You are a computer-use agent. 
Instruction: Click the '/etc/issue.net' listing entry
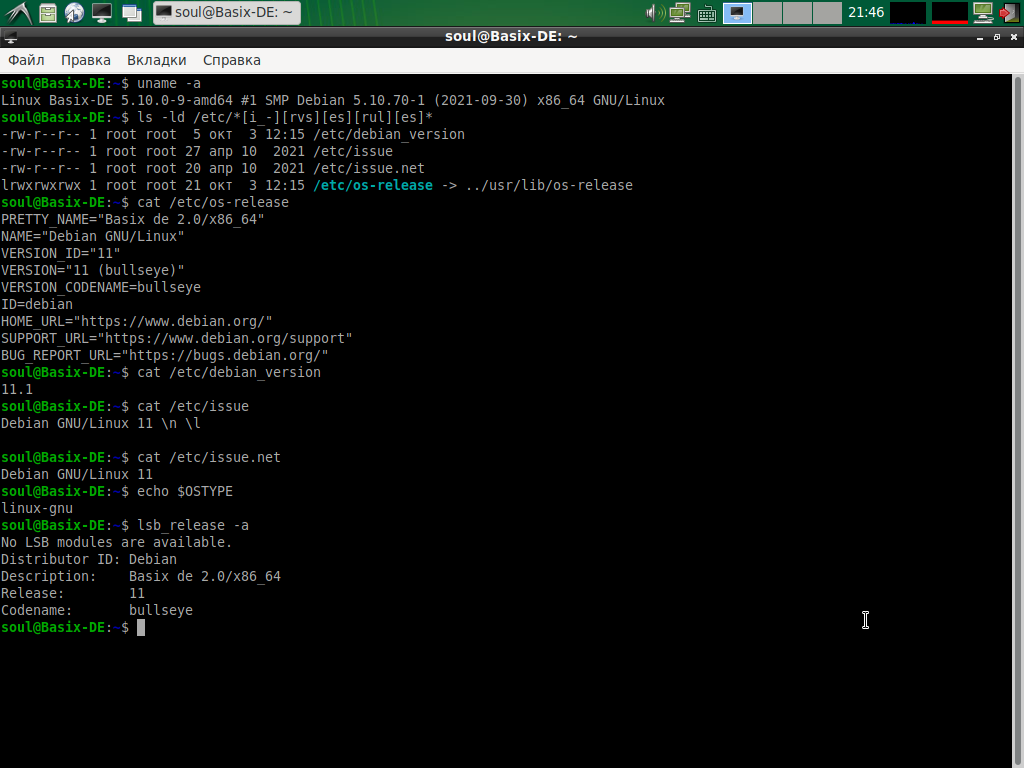click(369, 168)
